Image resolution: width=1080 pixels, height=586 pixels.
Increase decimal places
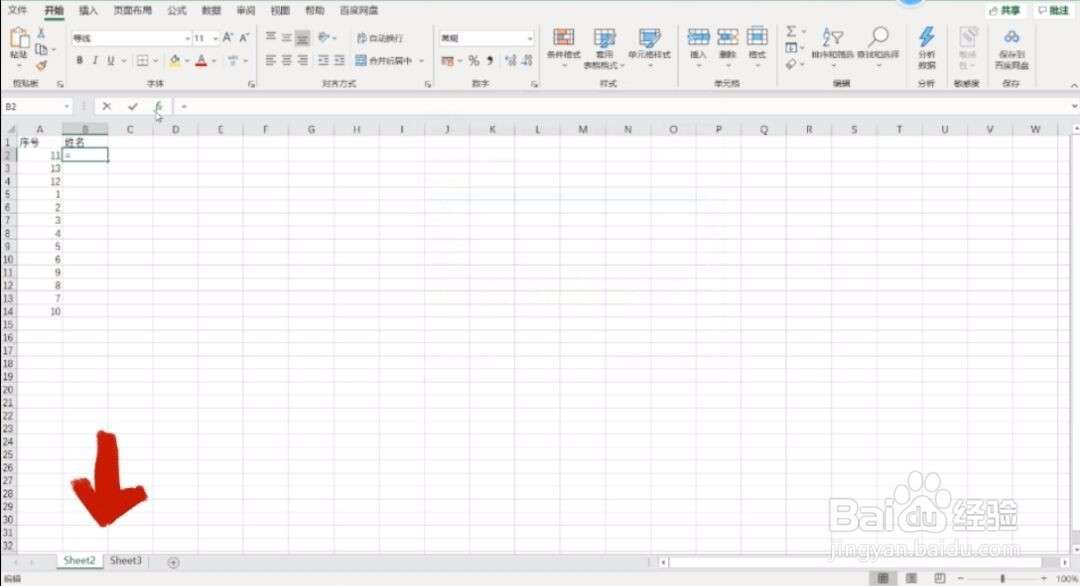pyautogui.click(x=510, y=61)
